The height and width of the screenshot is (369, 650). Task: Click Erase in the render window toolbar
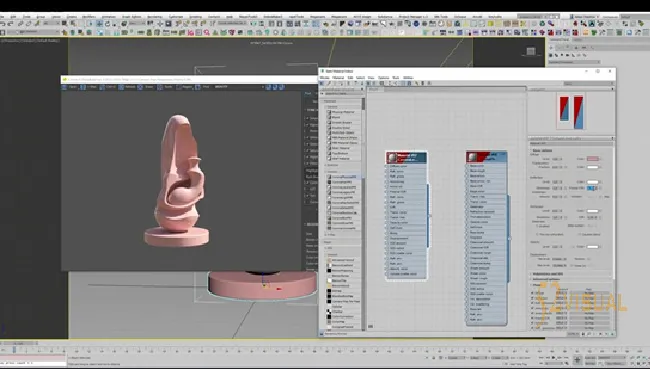coord(146,87)
